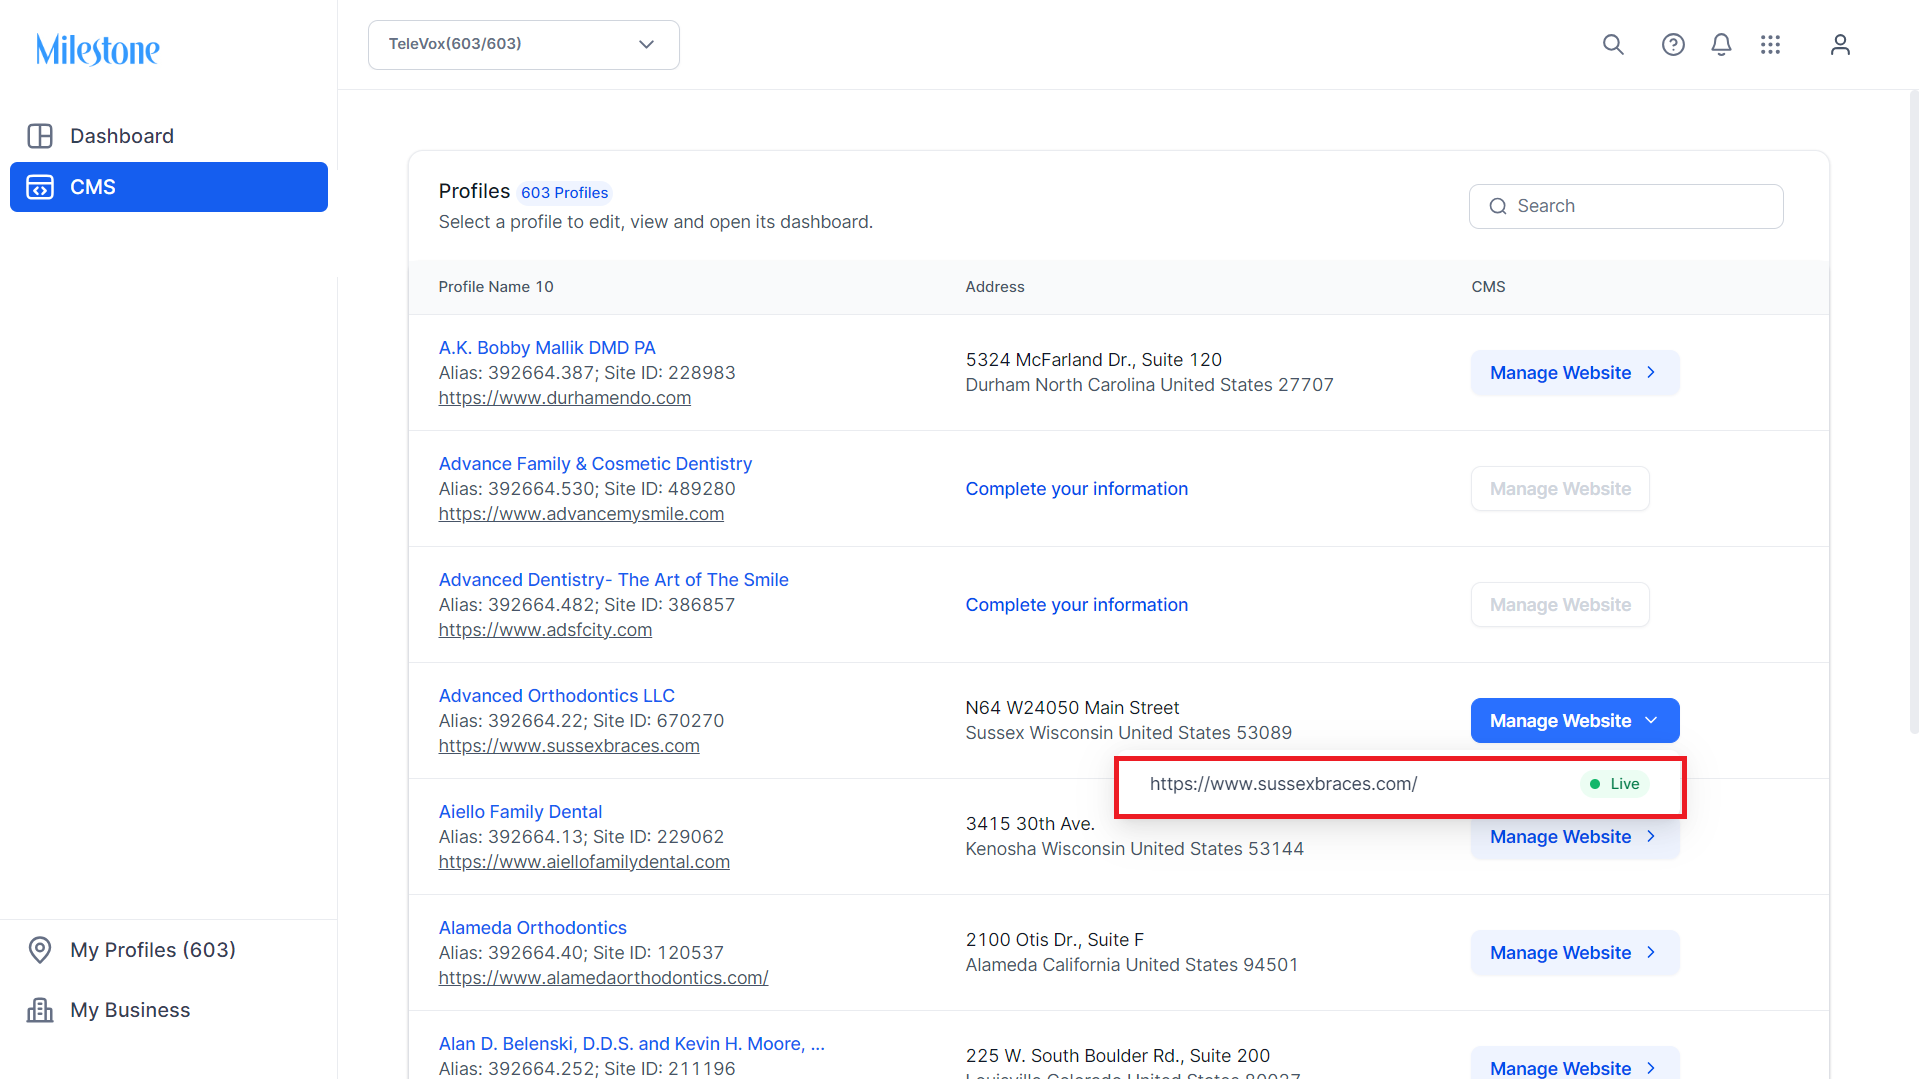Expand Manage Website for Aiello Family Dental
The height and width of the screenshot is (1079, 1919).
point(1575,838)
